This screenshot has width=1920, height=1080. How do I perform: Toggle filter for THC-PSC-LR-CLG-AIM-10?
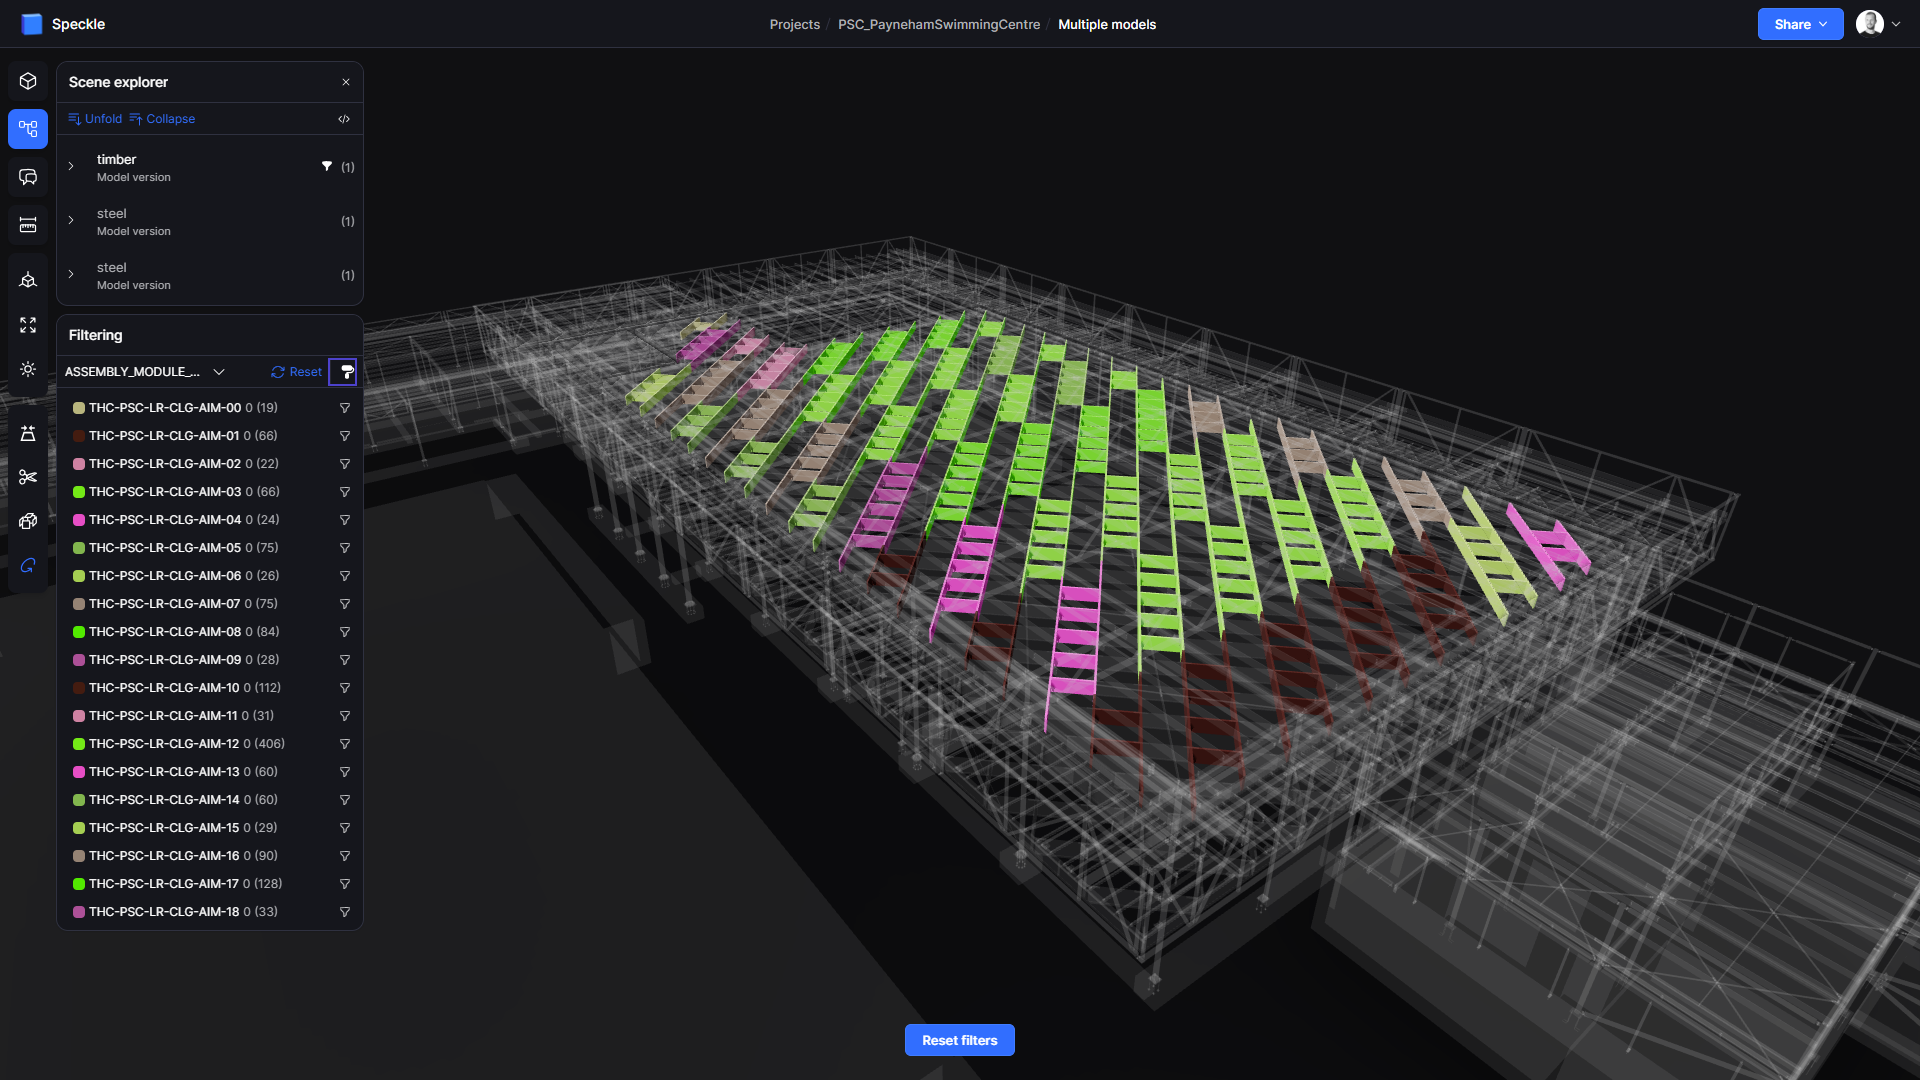coord(344,688)
